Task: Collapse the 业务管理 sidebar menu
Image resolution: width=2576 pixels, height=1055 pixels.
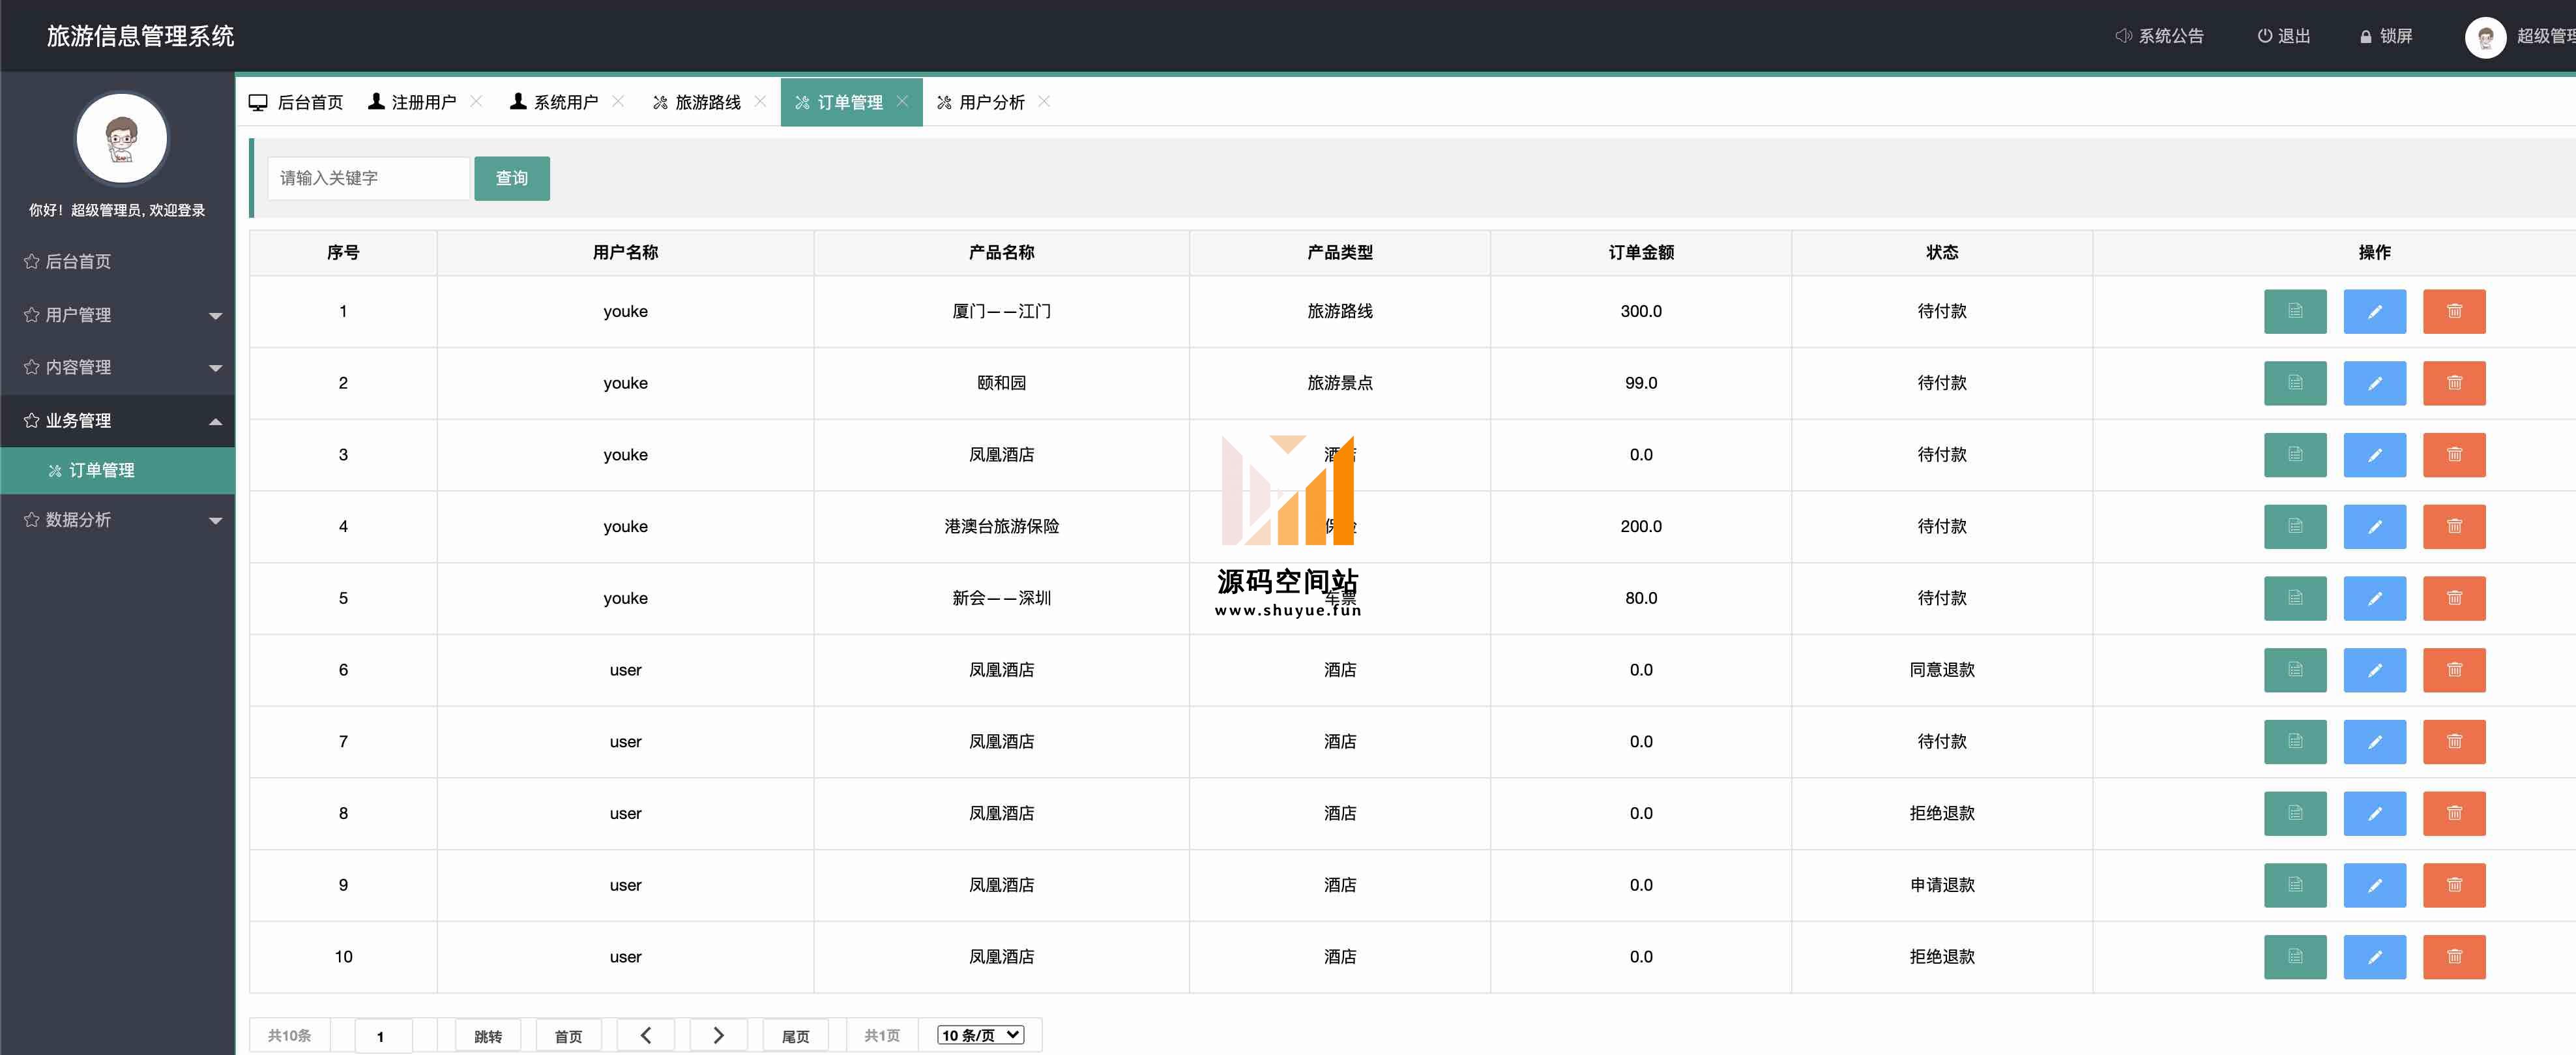Action: pyautogui.click(x=118, y=420)
